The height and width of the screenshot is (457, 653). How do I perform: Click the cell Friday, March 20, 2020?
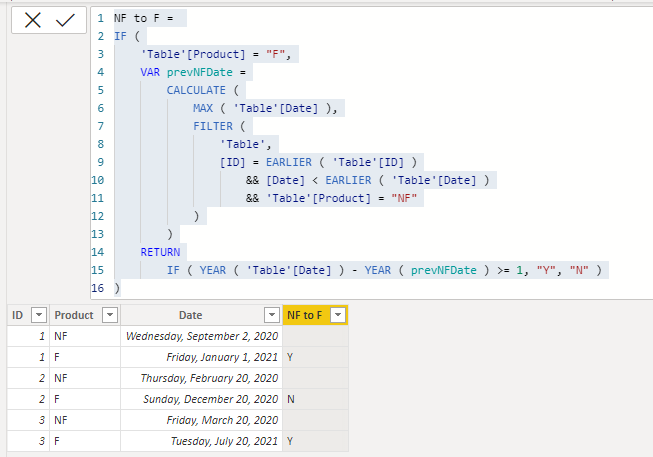click(x=202, y=420)
